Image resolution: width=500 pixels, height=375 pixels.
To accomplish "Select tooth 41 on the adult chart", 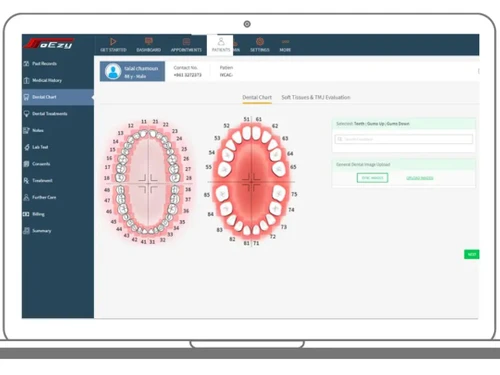I will click(x=146, y=231).
